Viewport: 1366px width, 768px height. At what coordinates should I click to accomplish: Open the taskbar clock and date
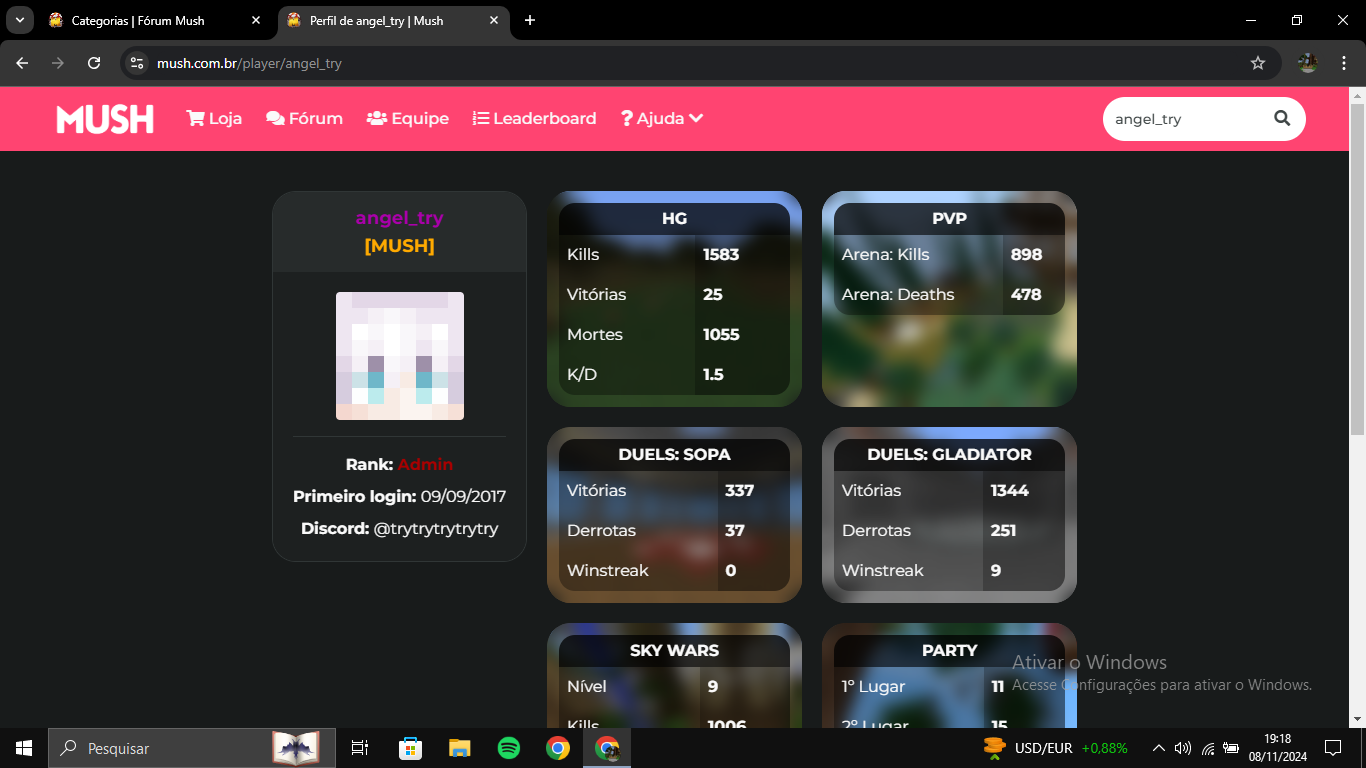[x=1276, y=748]
